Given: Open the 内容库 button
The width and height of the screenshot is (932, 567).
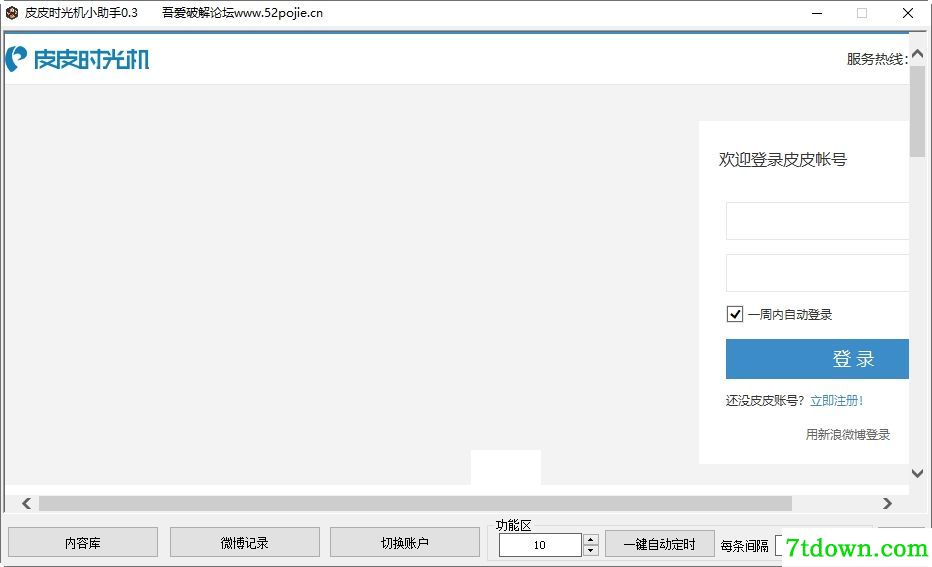Looking at the screenshot, I should 83,543.
